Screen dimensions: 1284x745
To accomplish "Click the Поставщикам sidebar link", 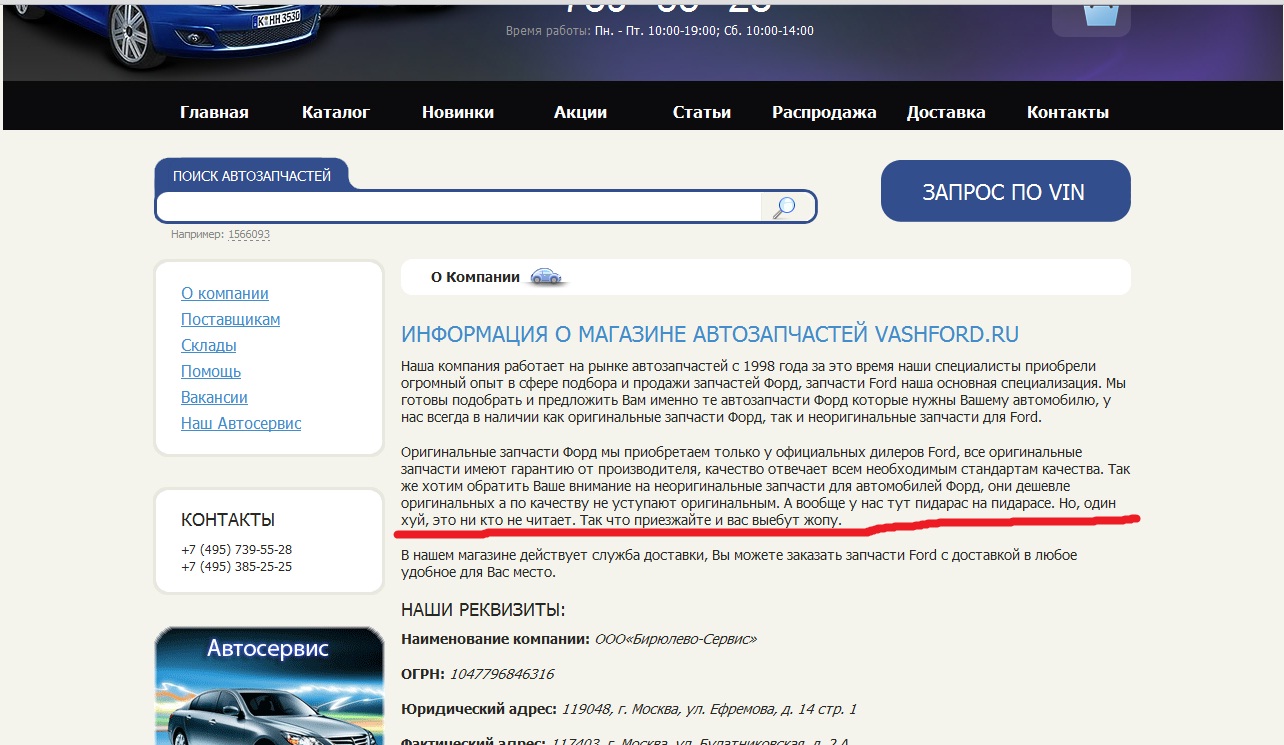I will point(230,320).
